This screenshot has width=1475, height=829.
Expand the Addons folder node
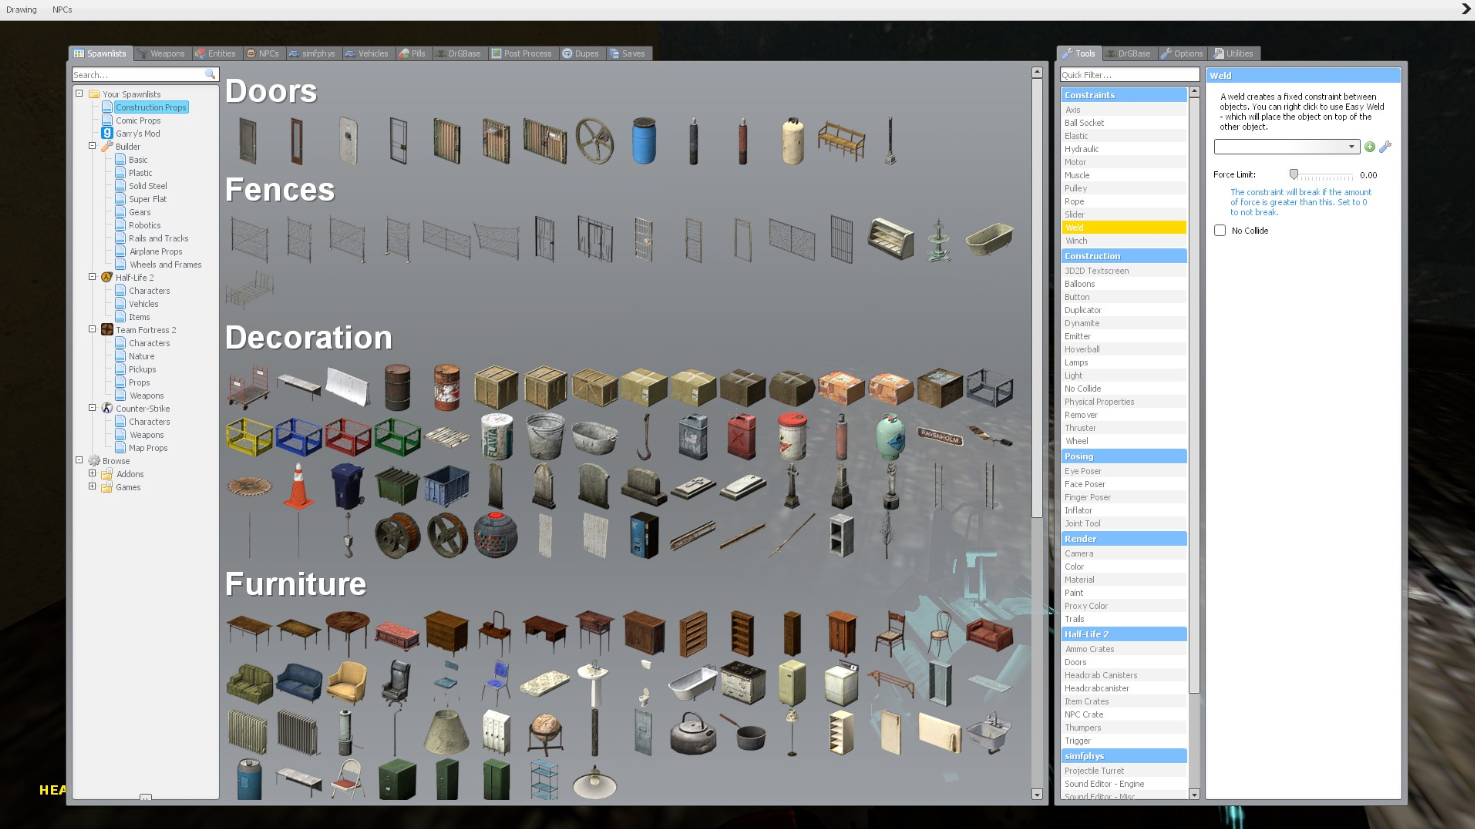pos(92,474)
